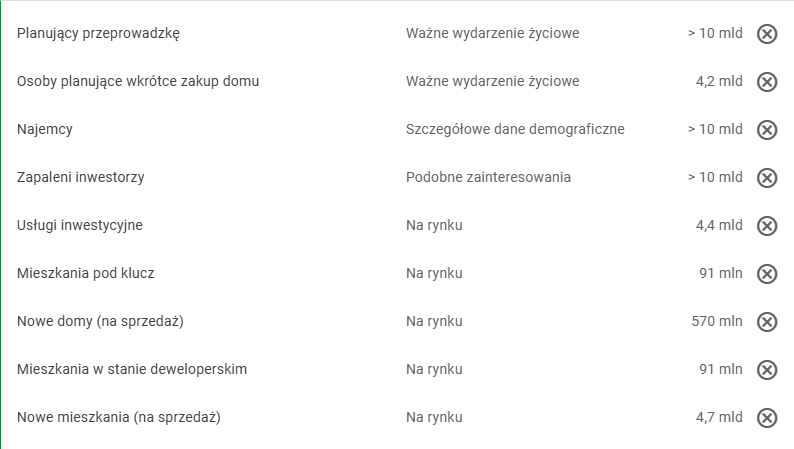Select the Najemcy row label

pyautogui.click(x=45, y=129)
